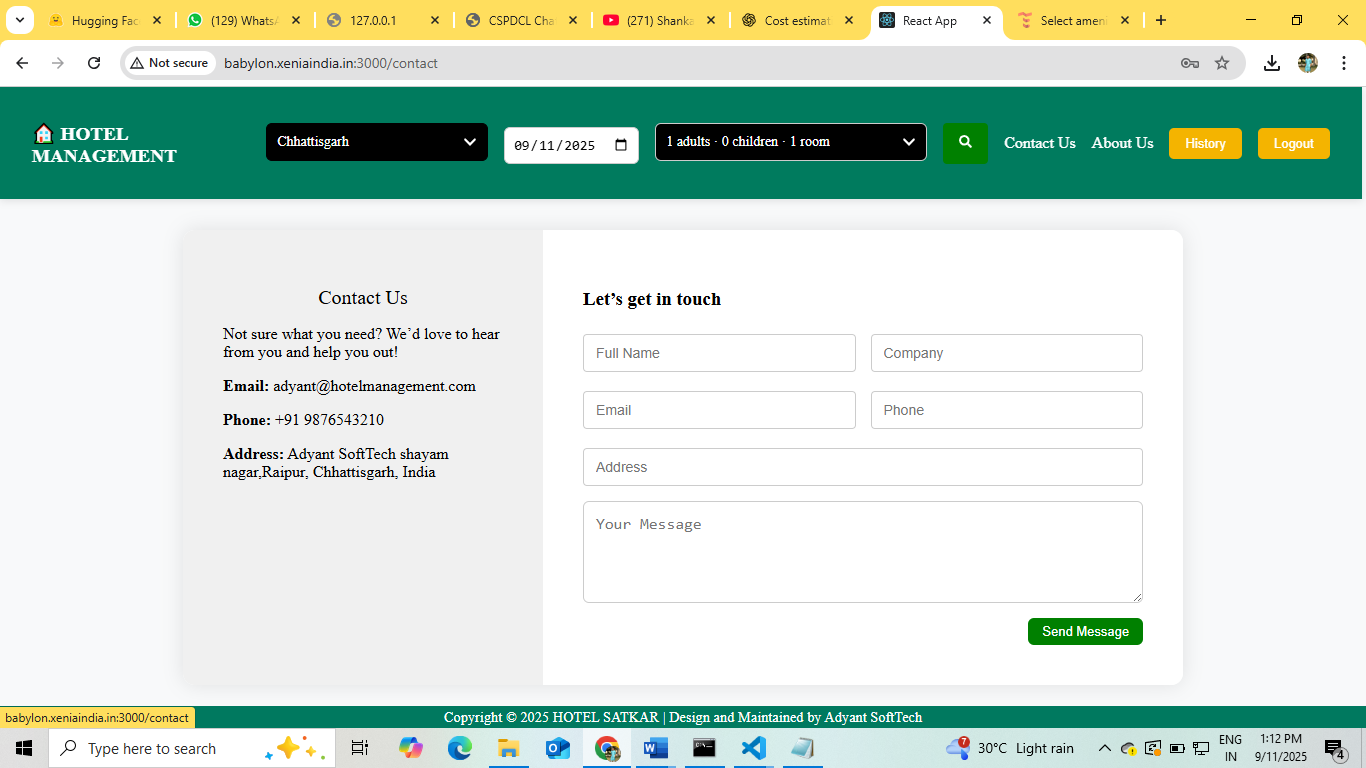Expand the browser tab search chevron
1366x768 pixels.
tap(19, 20)
